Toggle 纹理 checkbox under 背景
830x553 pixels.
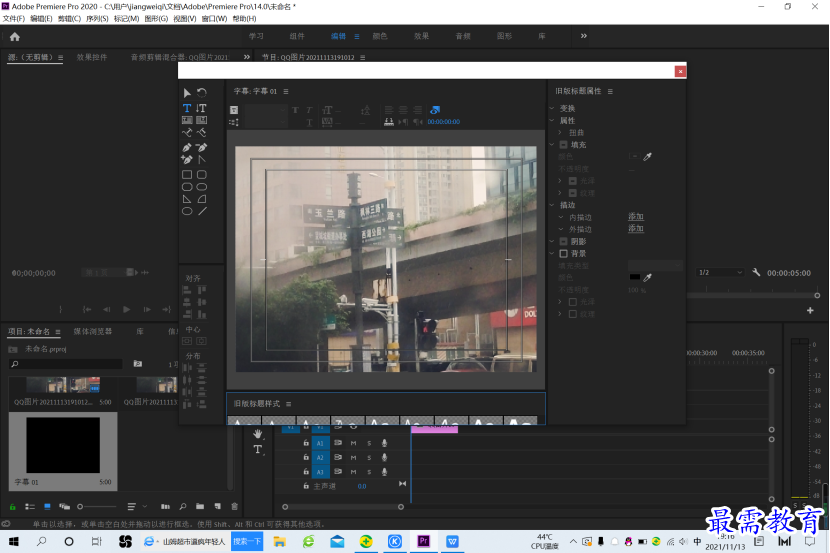[573, 314]
